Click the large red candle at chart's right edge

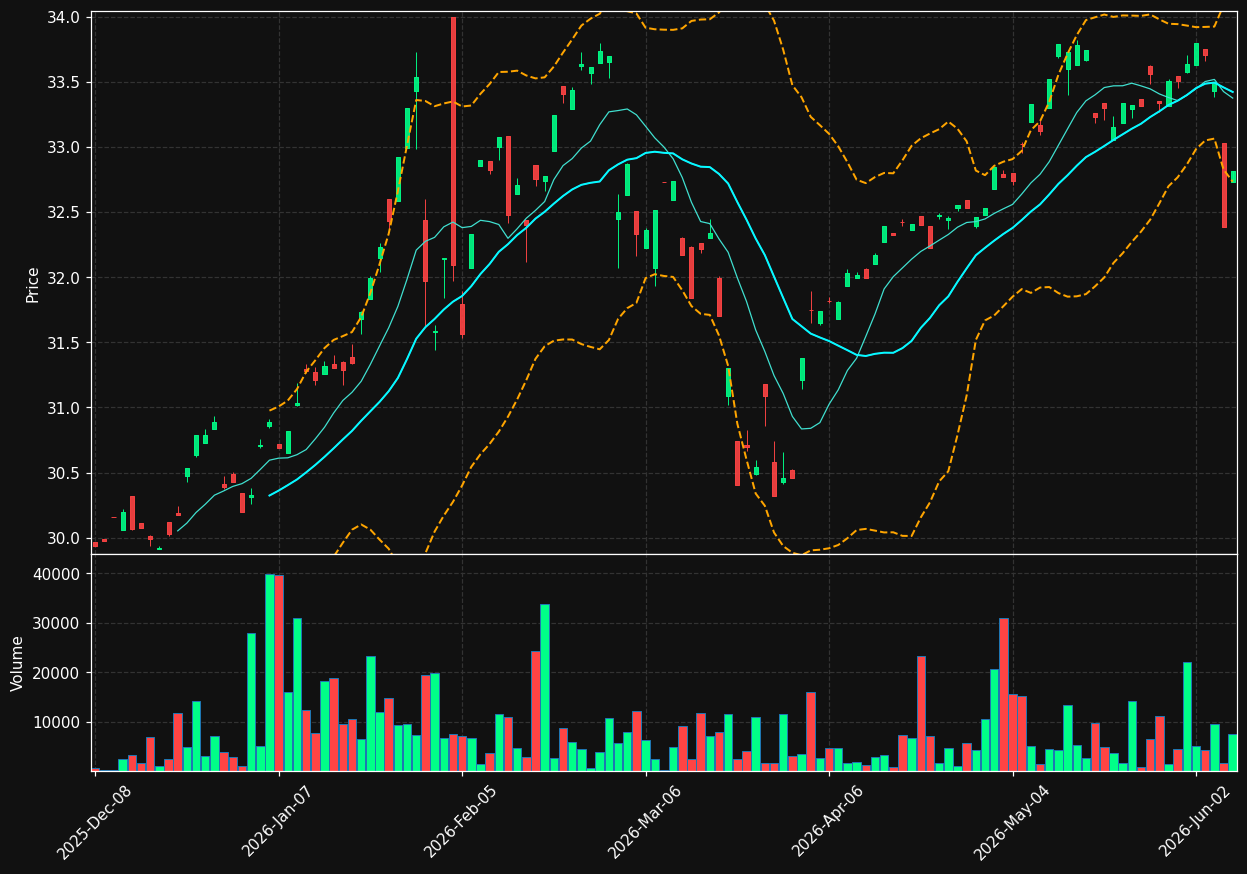(x=1224, y=185)
